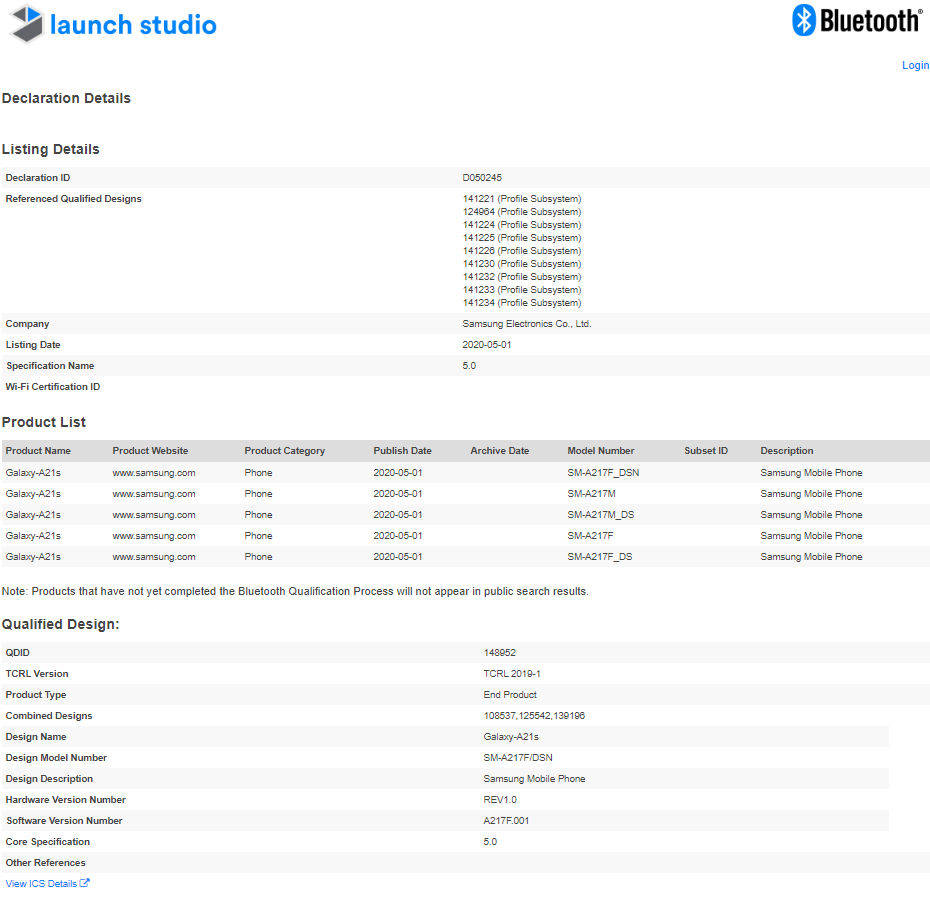This screenshot has width=930, height=898.
Task: Select the Model Number column header
Action: click(x=600, y=451)
